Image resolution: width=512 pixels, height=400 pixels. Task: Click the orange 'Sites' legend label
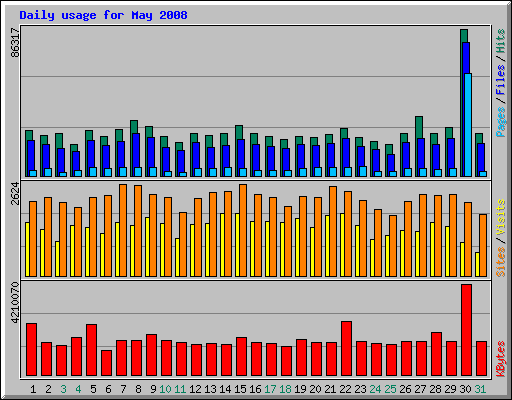501,262
